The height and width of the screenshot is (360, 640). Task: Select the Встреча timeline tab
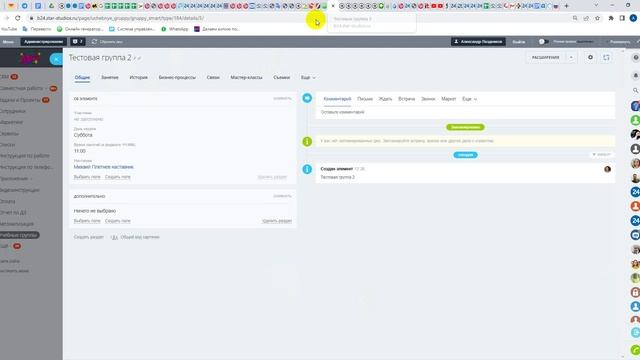click(407, 99)
